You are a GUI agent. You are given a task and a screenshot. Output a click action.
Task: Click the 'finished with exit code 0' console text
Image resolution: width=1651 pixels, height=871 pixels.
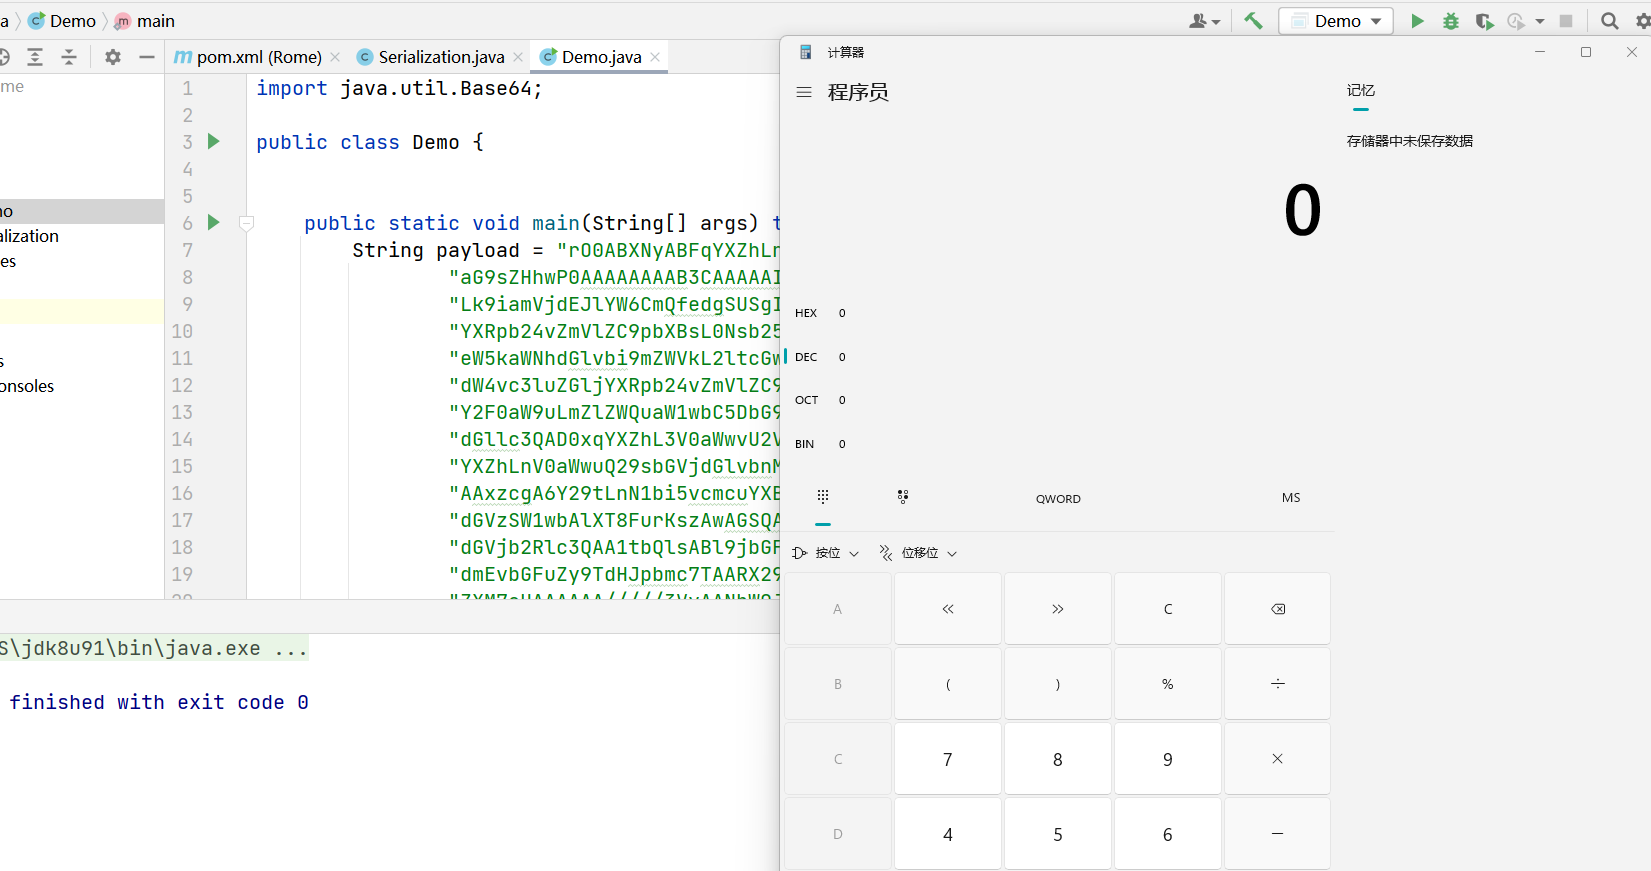coord(159,702)
